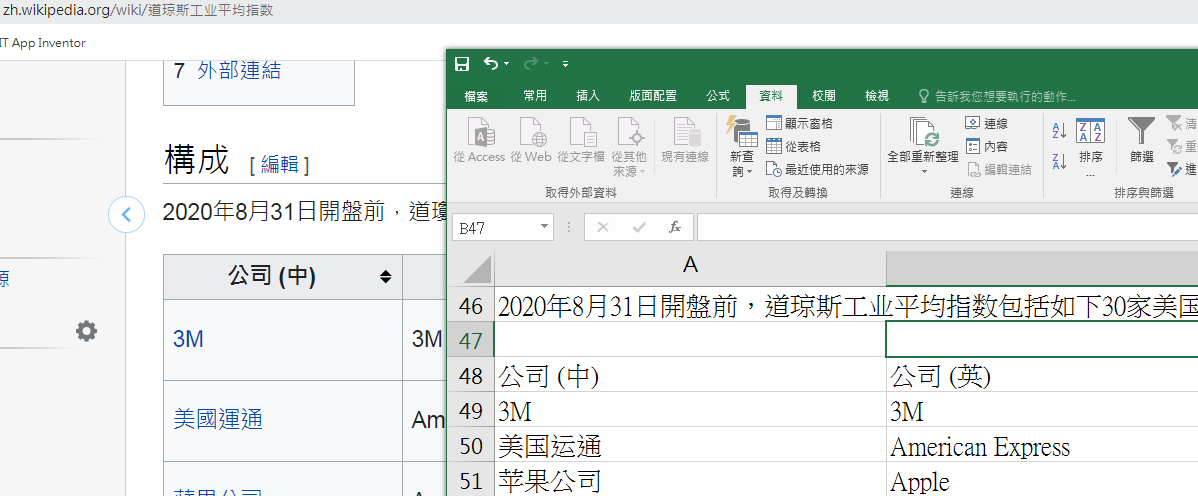This screenshot has width=1198, height=496.
Task: Click 從表格 button
Action: (793, 147)
